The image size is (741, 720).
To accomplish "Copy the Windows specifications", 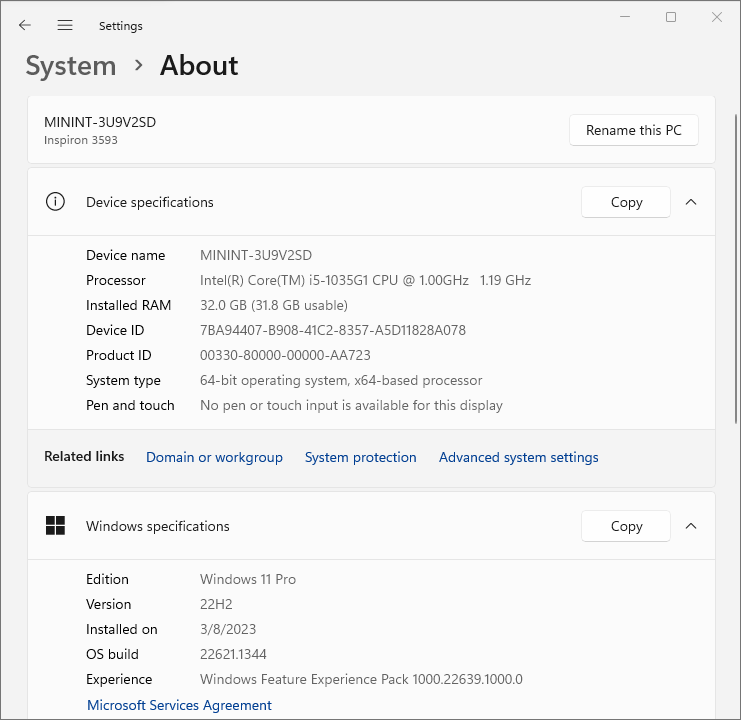I will click(626, 526).
